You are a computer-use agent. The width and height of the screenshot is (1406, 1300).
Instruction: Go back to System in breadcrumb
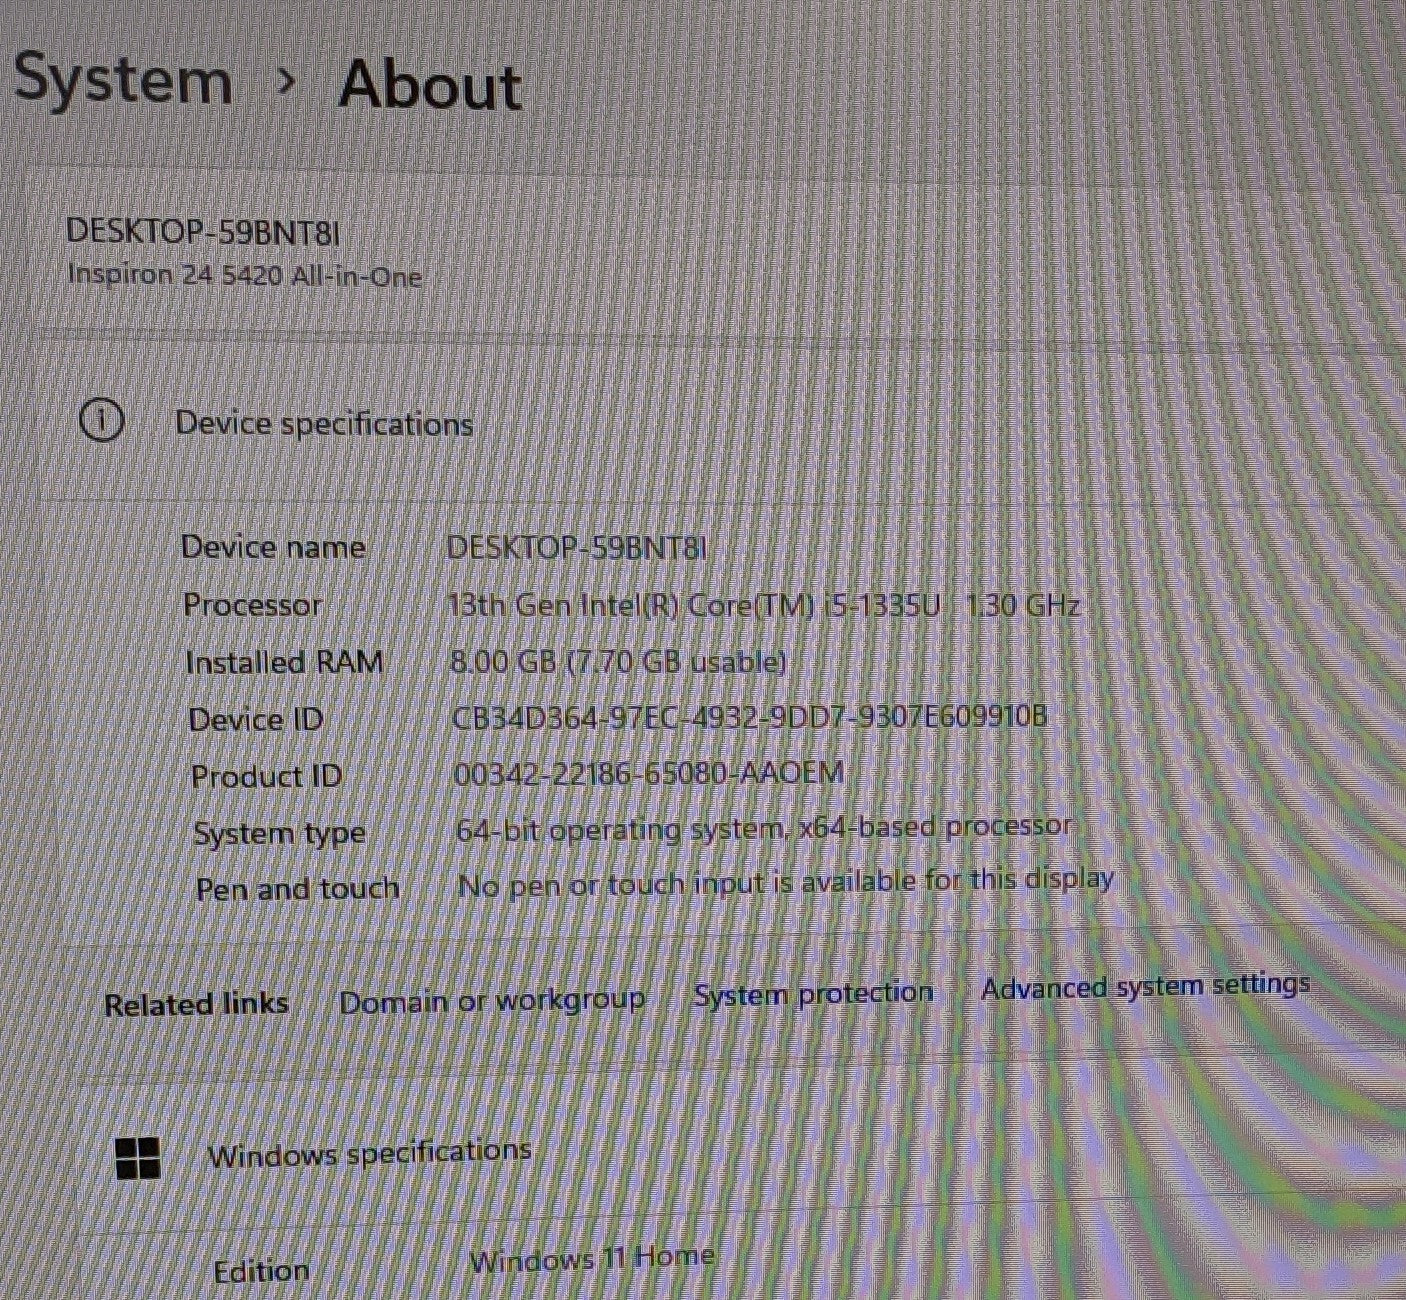(x=123, y=80)
